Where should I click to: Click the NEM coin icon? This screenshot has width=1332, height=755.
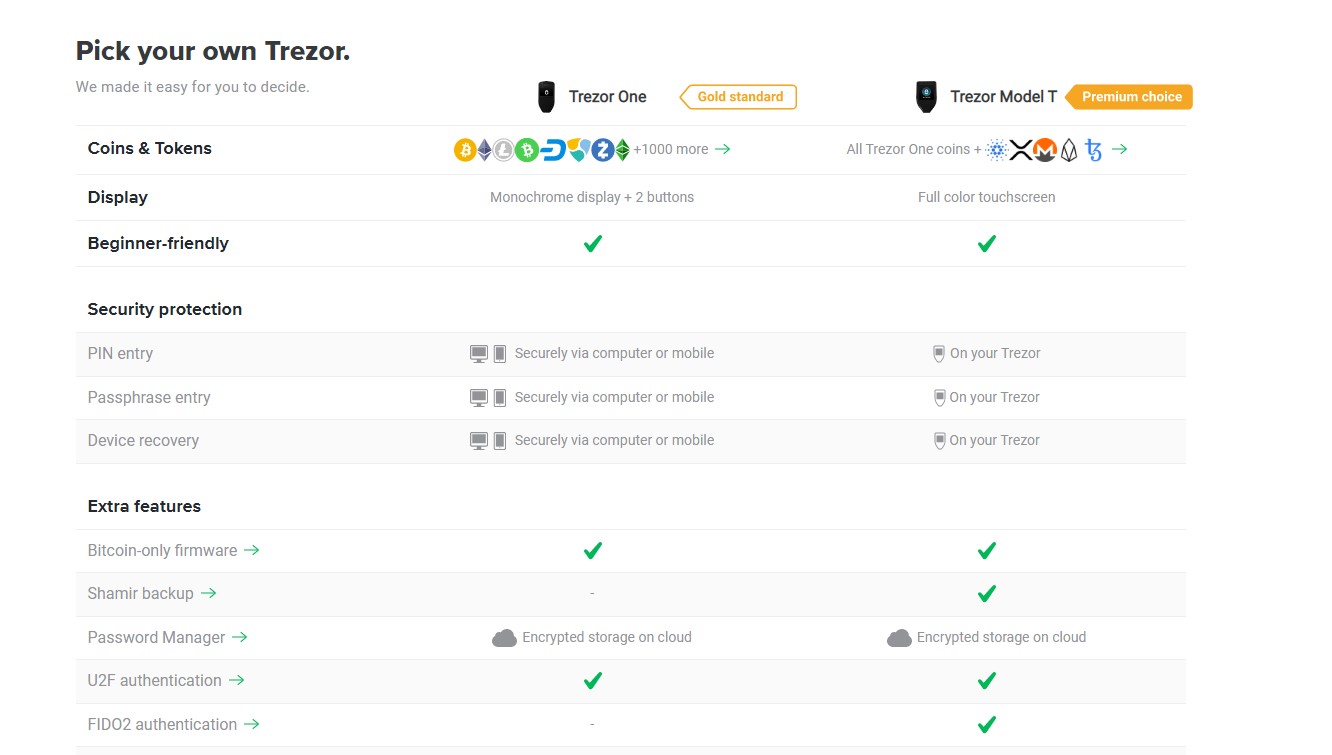[x=578, y=150]
